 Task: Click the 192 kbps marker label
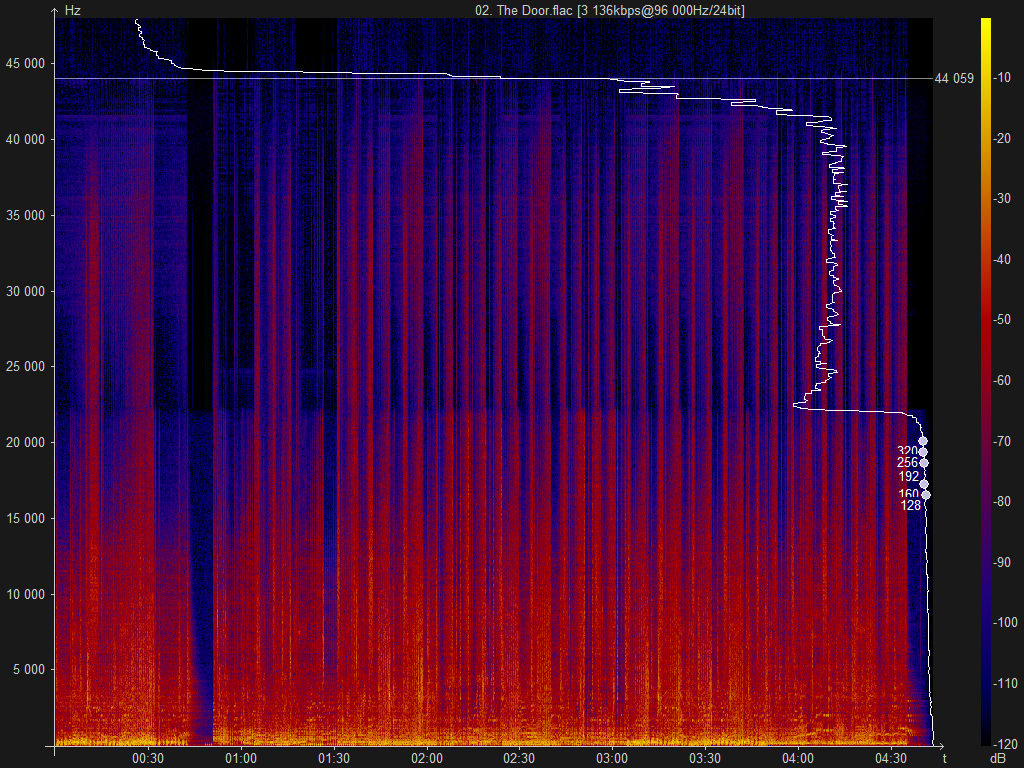[x=908, y=475]
